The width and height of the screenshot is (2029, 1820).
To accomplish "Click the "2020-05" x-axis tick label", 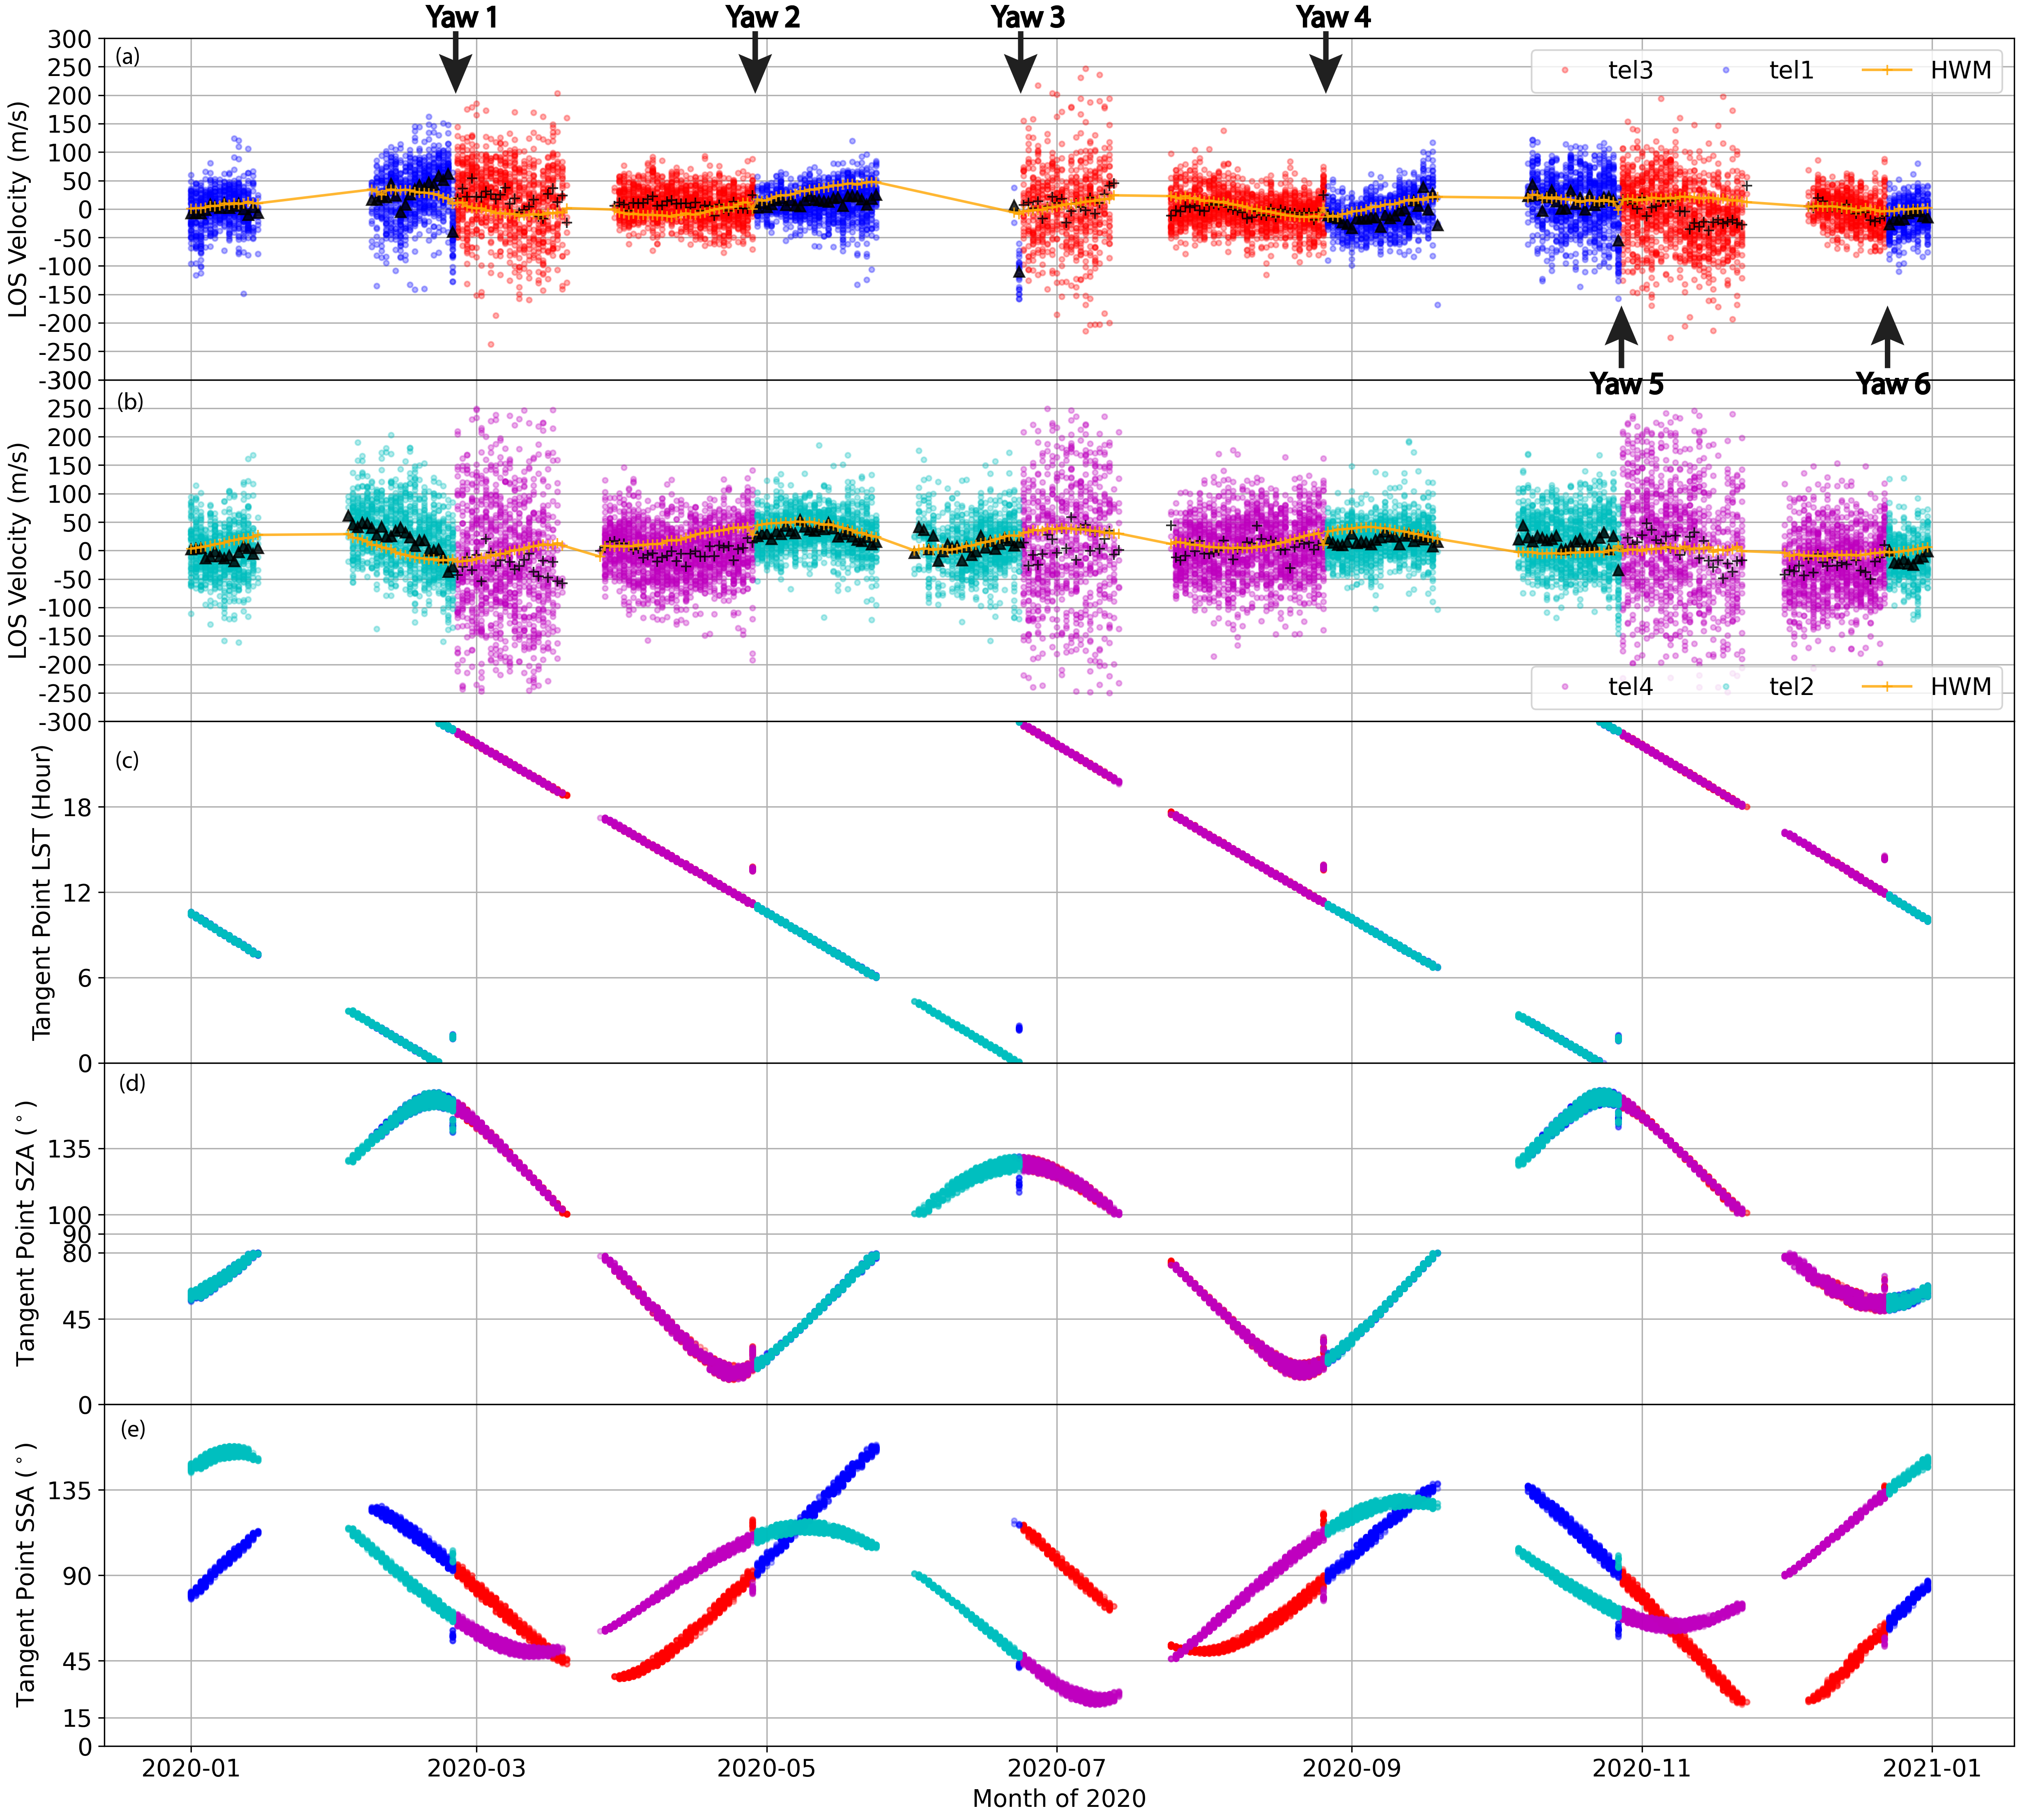I will tap(766, 1768).
